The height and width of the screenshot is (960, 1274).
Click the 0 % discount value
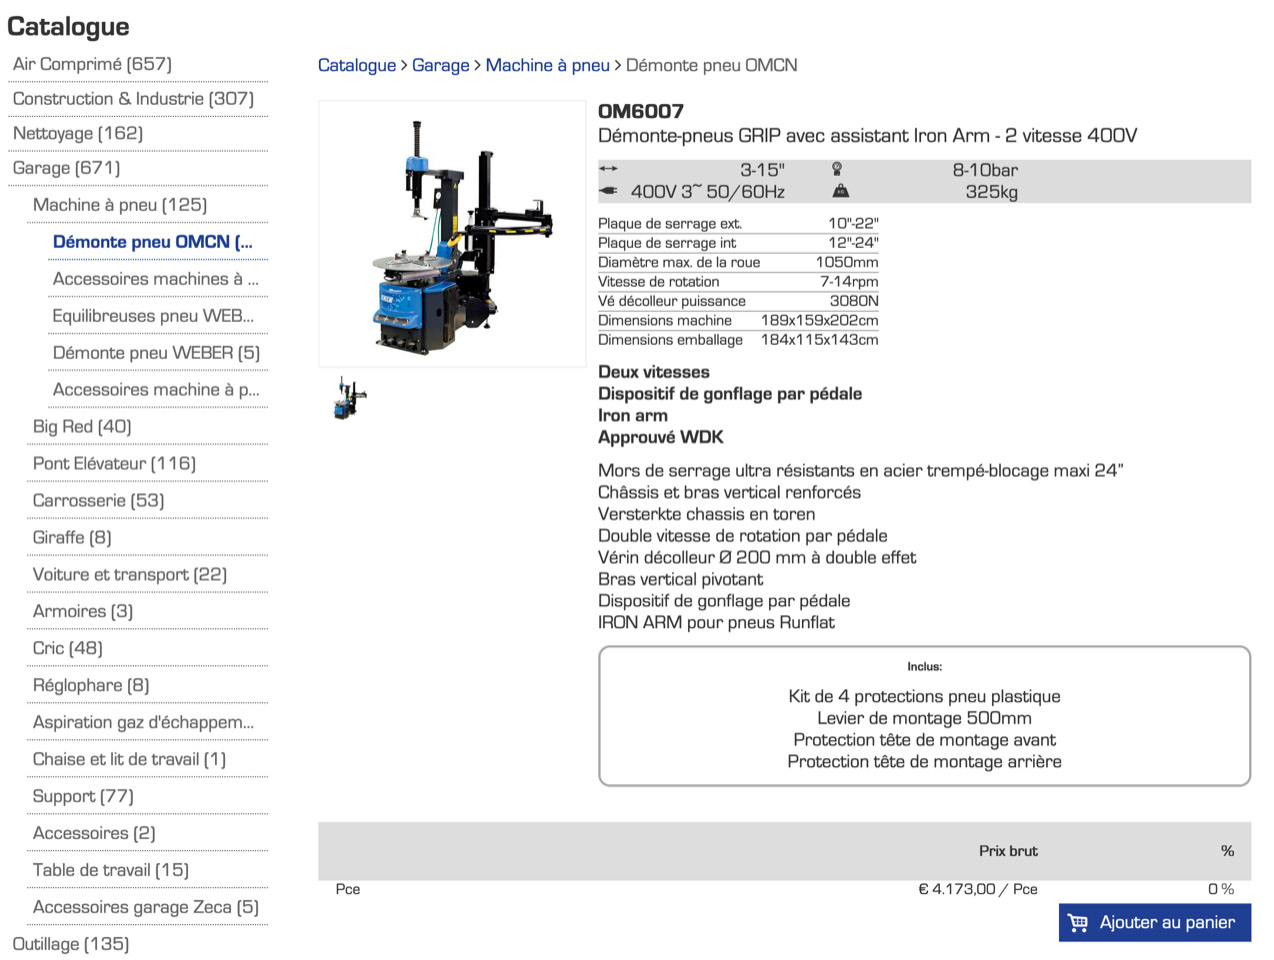click(x=1221, y=889)
